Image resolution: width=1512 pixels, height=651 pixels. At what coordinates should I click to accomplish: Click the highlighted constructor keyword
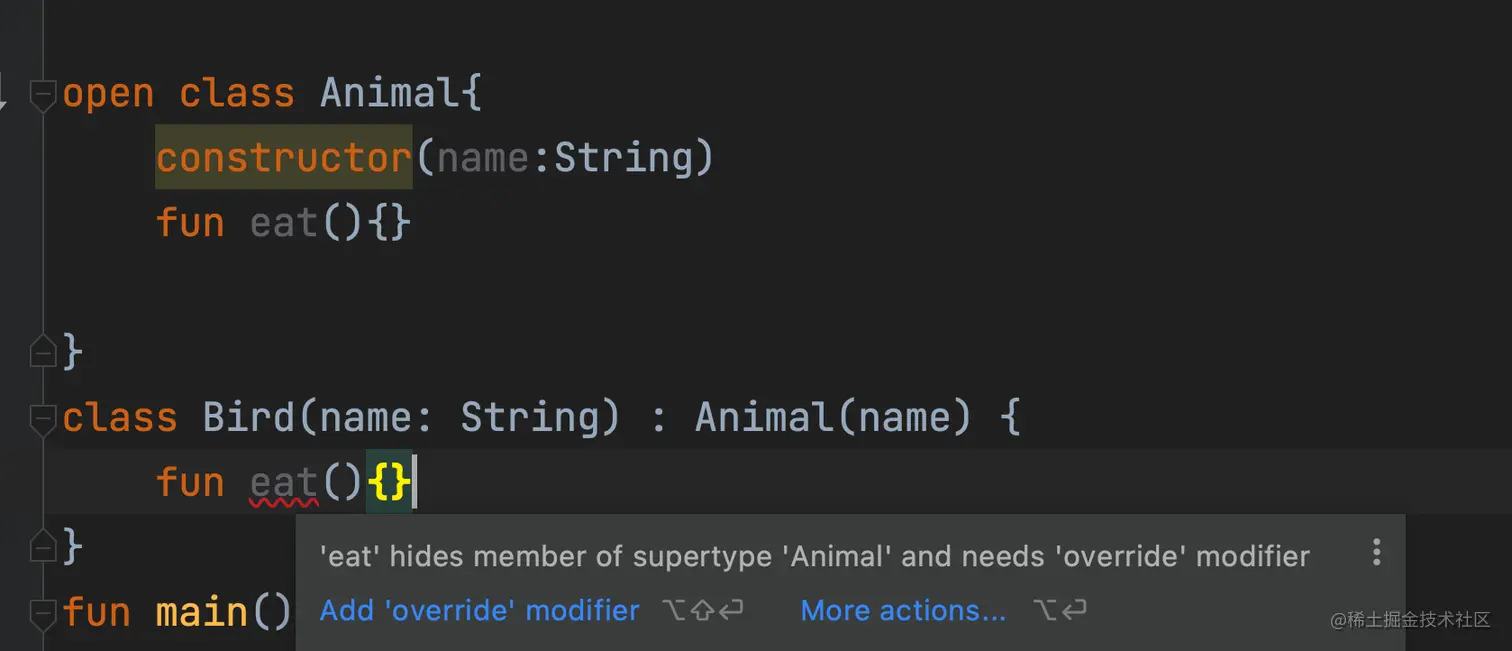(x=284, y=158)
